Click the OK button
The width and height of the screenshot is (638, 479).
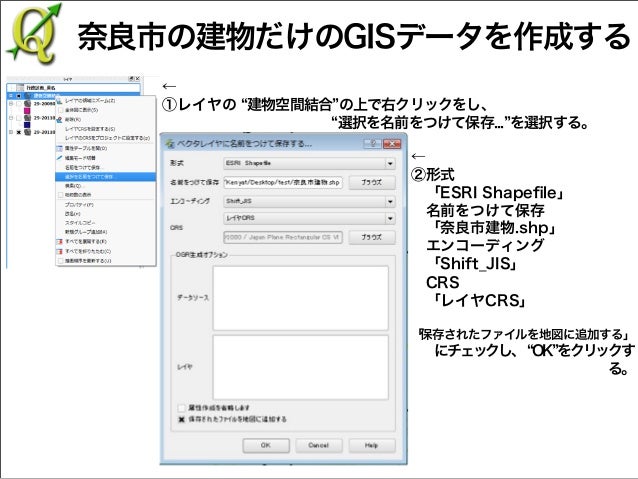(x=266, y=446)
